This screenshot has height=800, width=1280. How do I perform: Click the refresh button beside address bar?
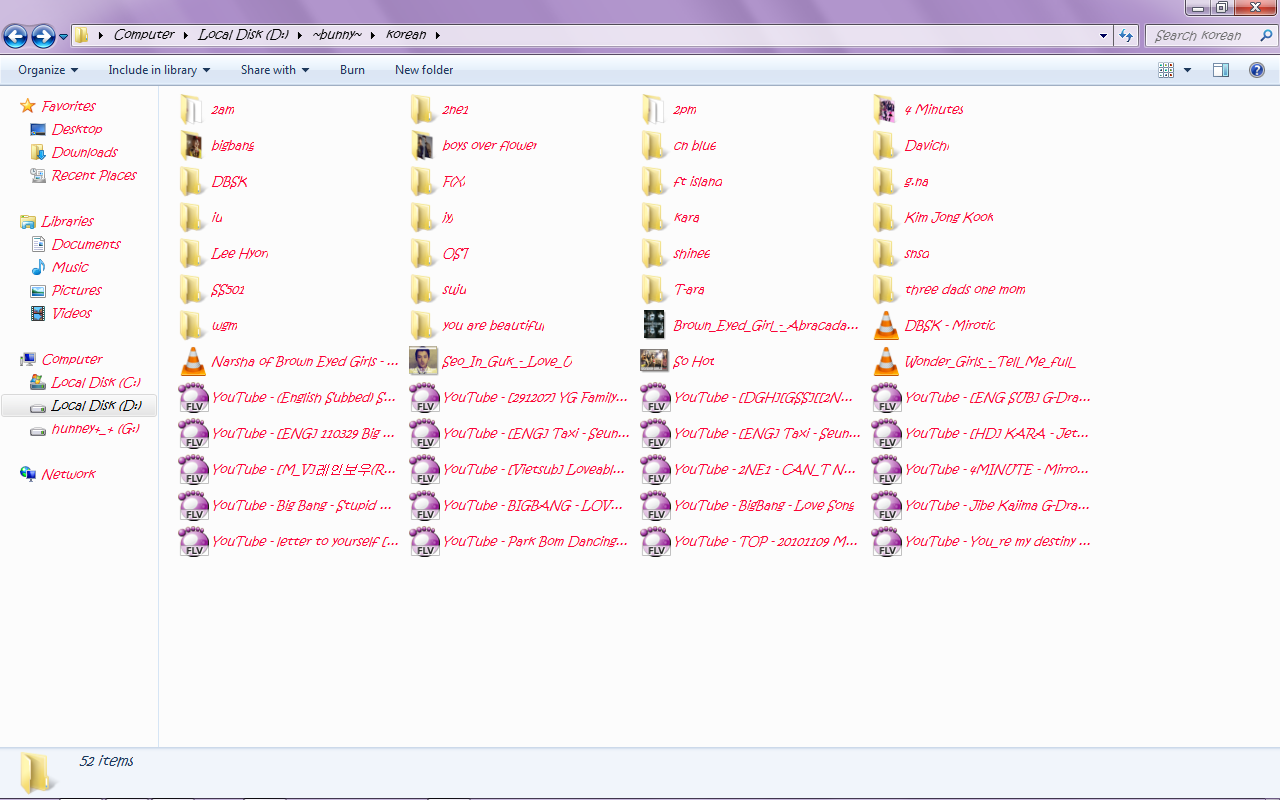click(1127, 35)
